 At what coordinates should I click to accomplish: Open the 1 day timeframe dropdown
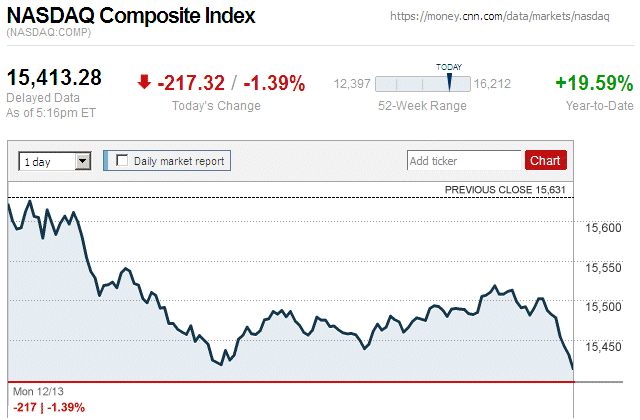pyautogui.click(x=55, y=160)
